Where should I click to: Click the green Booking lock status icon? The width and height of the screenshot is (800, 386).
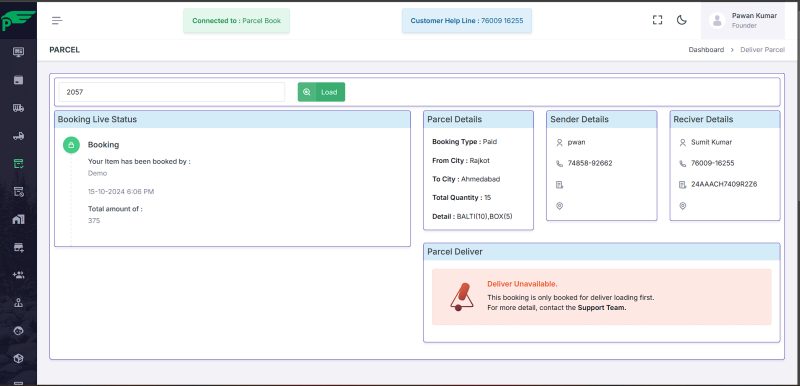[71, 145]
